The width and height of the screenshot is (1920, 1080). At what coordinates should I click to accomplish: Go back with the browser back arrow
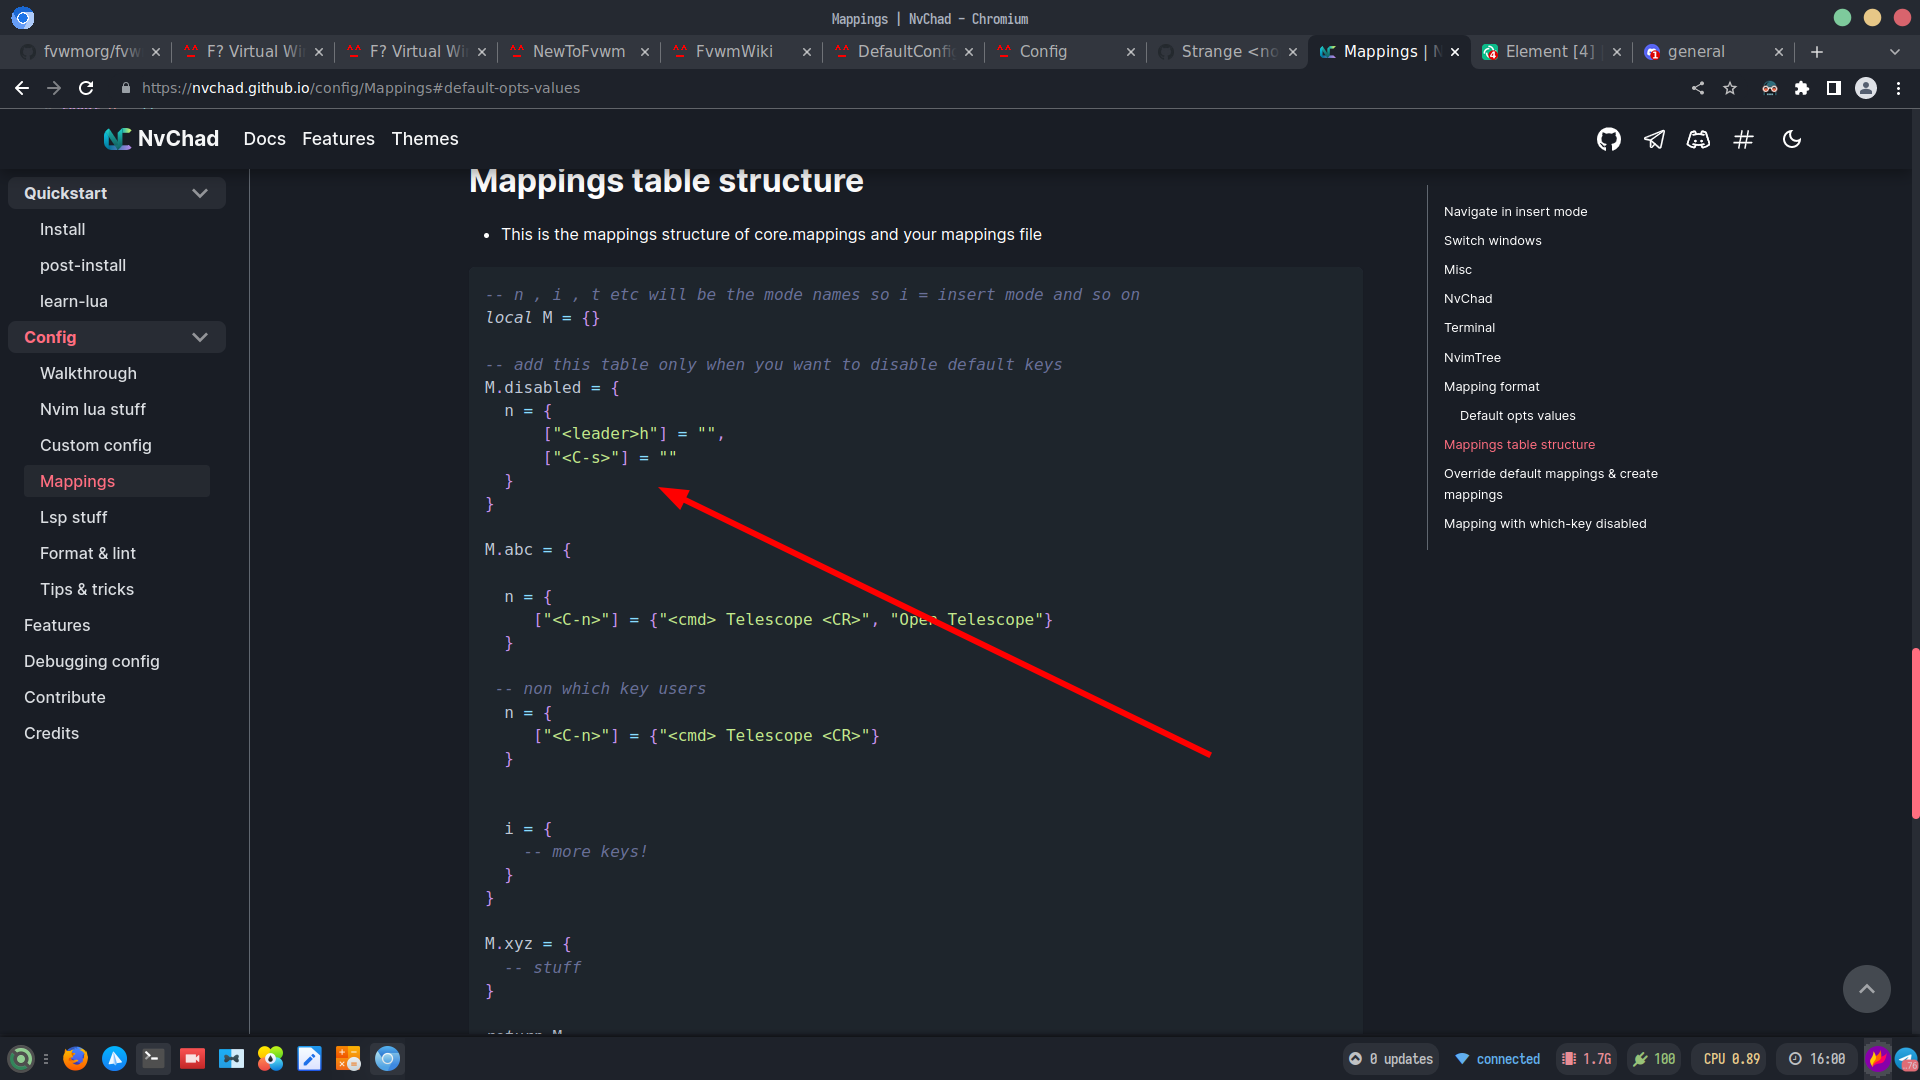click(x=22, y=88)
